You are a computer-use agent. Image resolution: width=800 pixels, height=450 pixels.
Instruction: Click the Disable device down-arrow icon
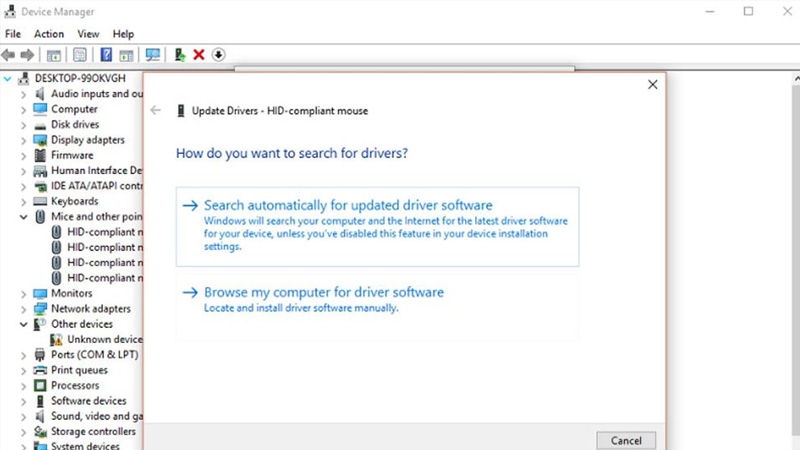pos(219,55)
